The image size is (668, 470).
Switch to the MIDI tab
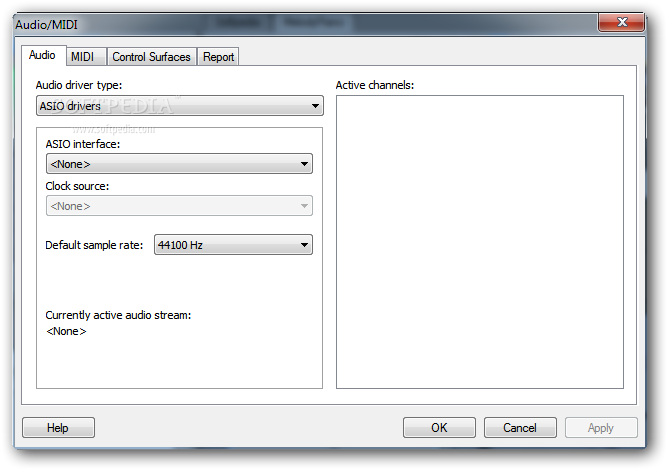click(x=85, y=57)
